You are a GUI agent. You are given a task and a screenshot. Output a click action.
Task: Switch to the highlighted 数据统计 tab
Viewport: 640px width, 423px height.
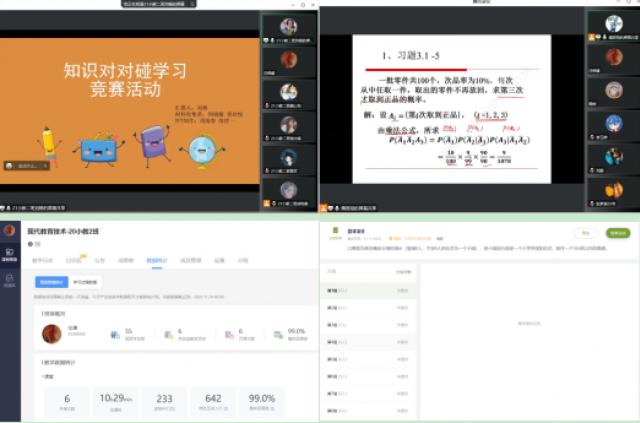157,260
